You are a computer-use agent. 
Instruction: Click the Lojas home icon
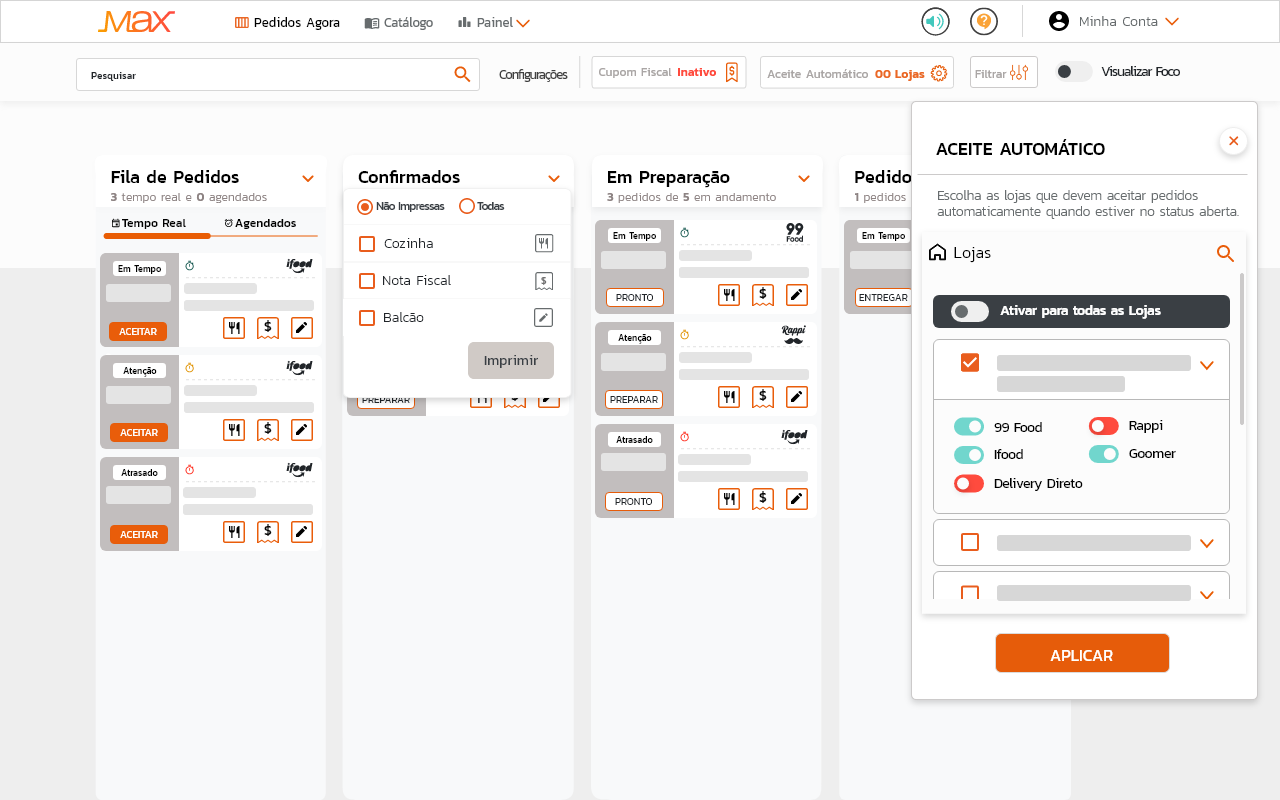tap(937, 252)
